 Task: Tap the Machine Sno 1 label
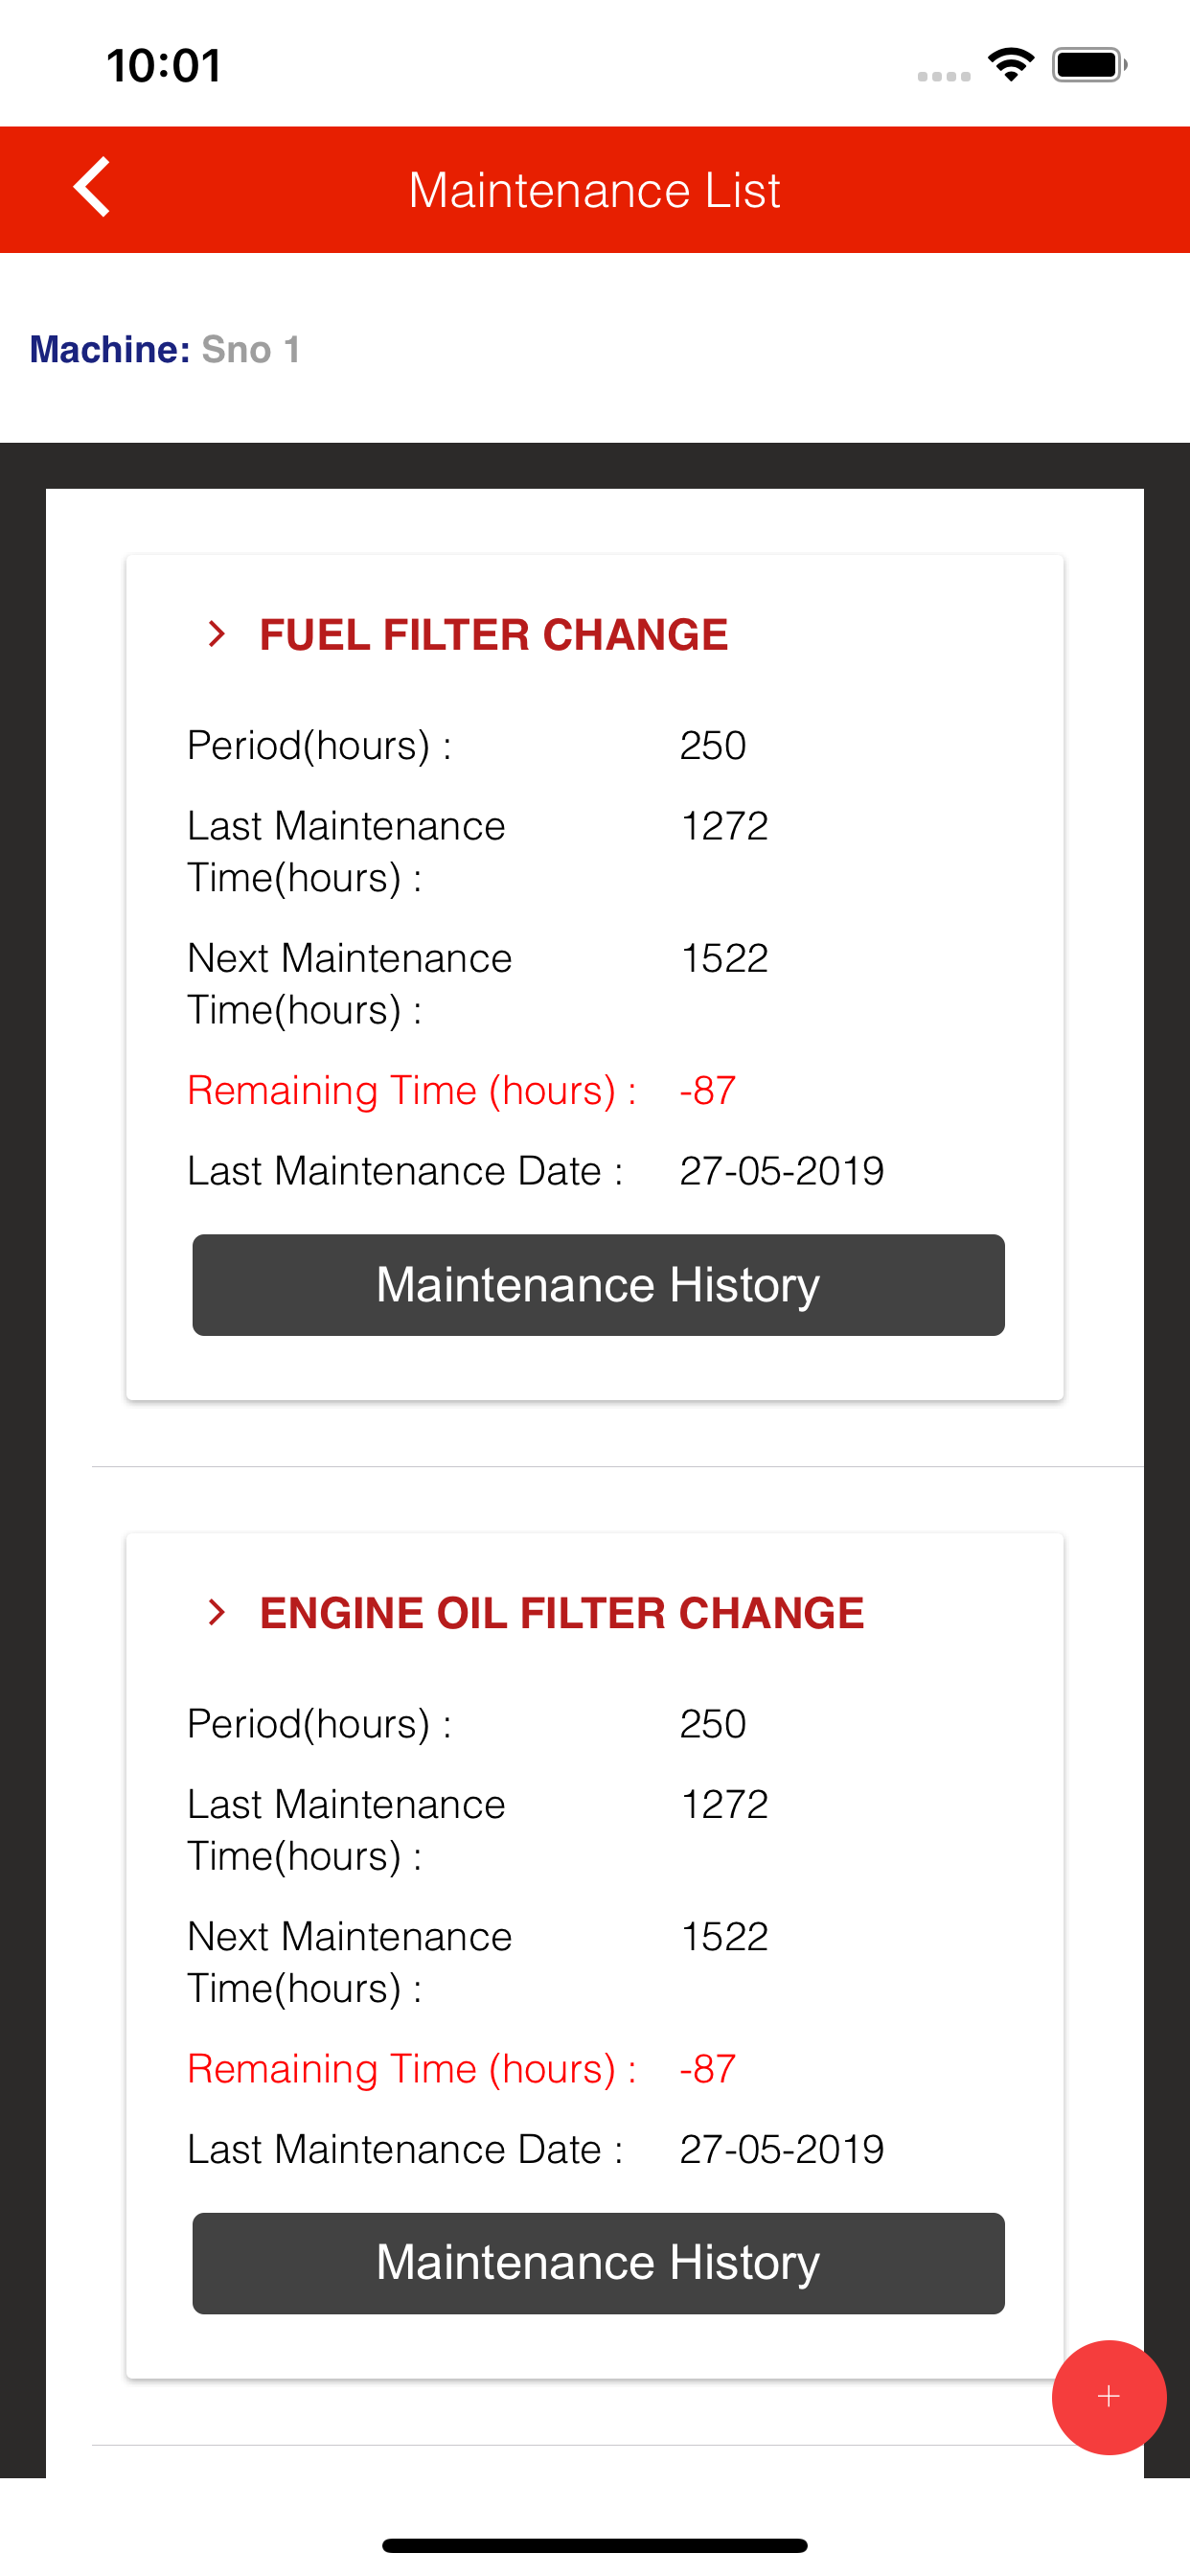[x=165, y=350]
